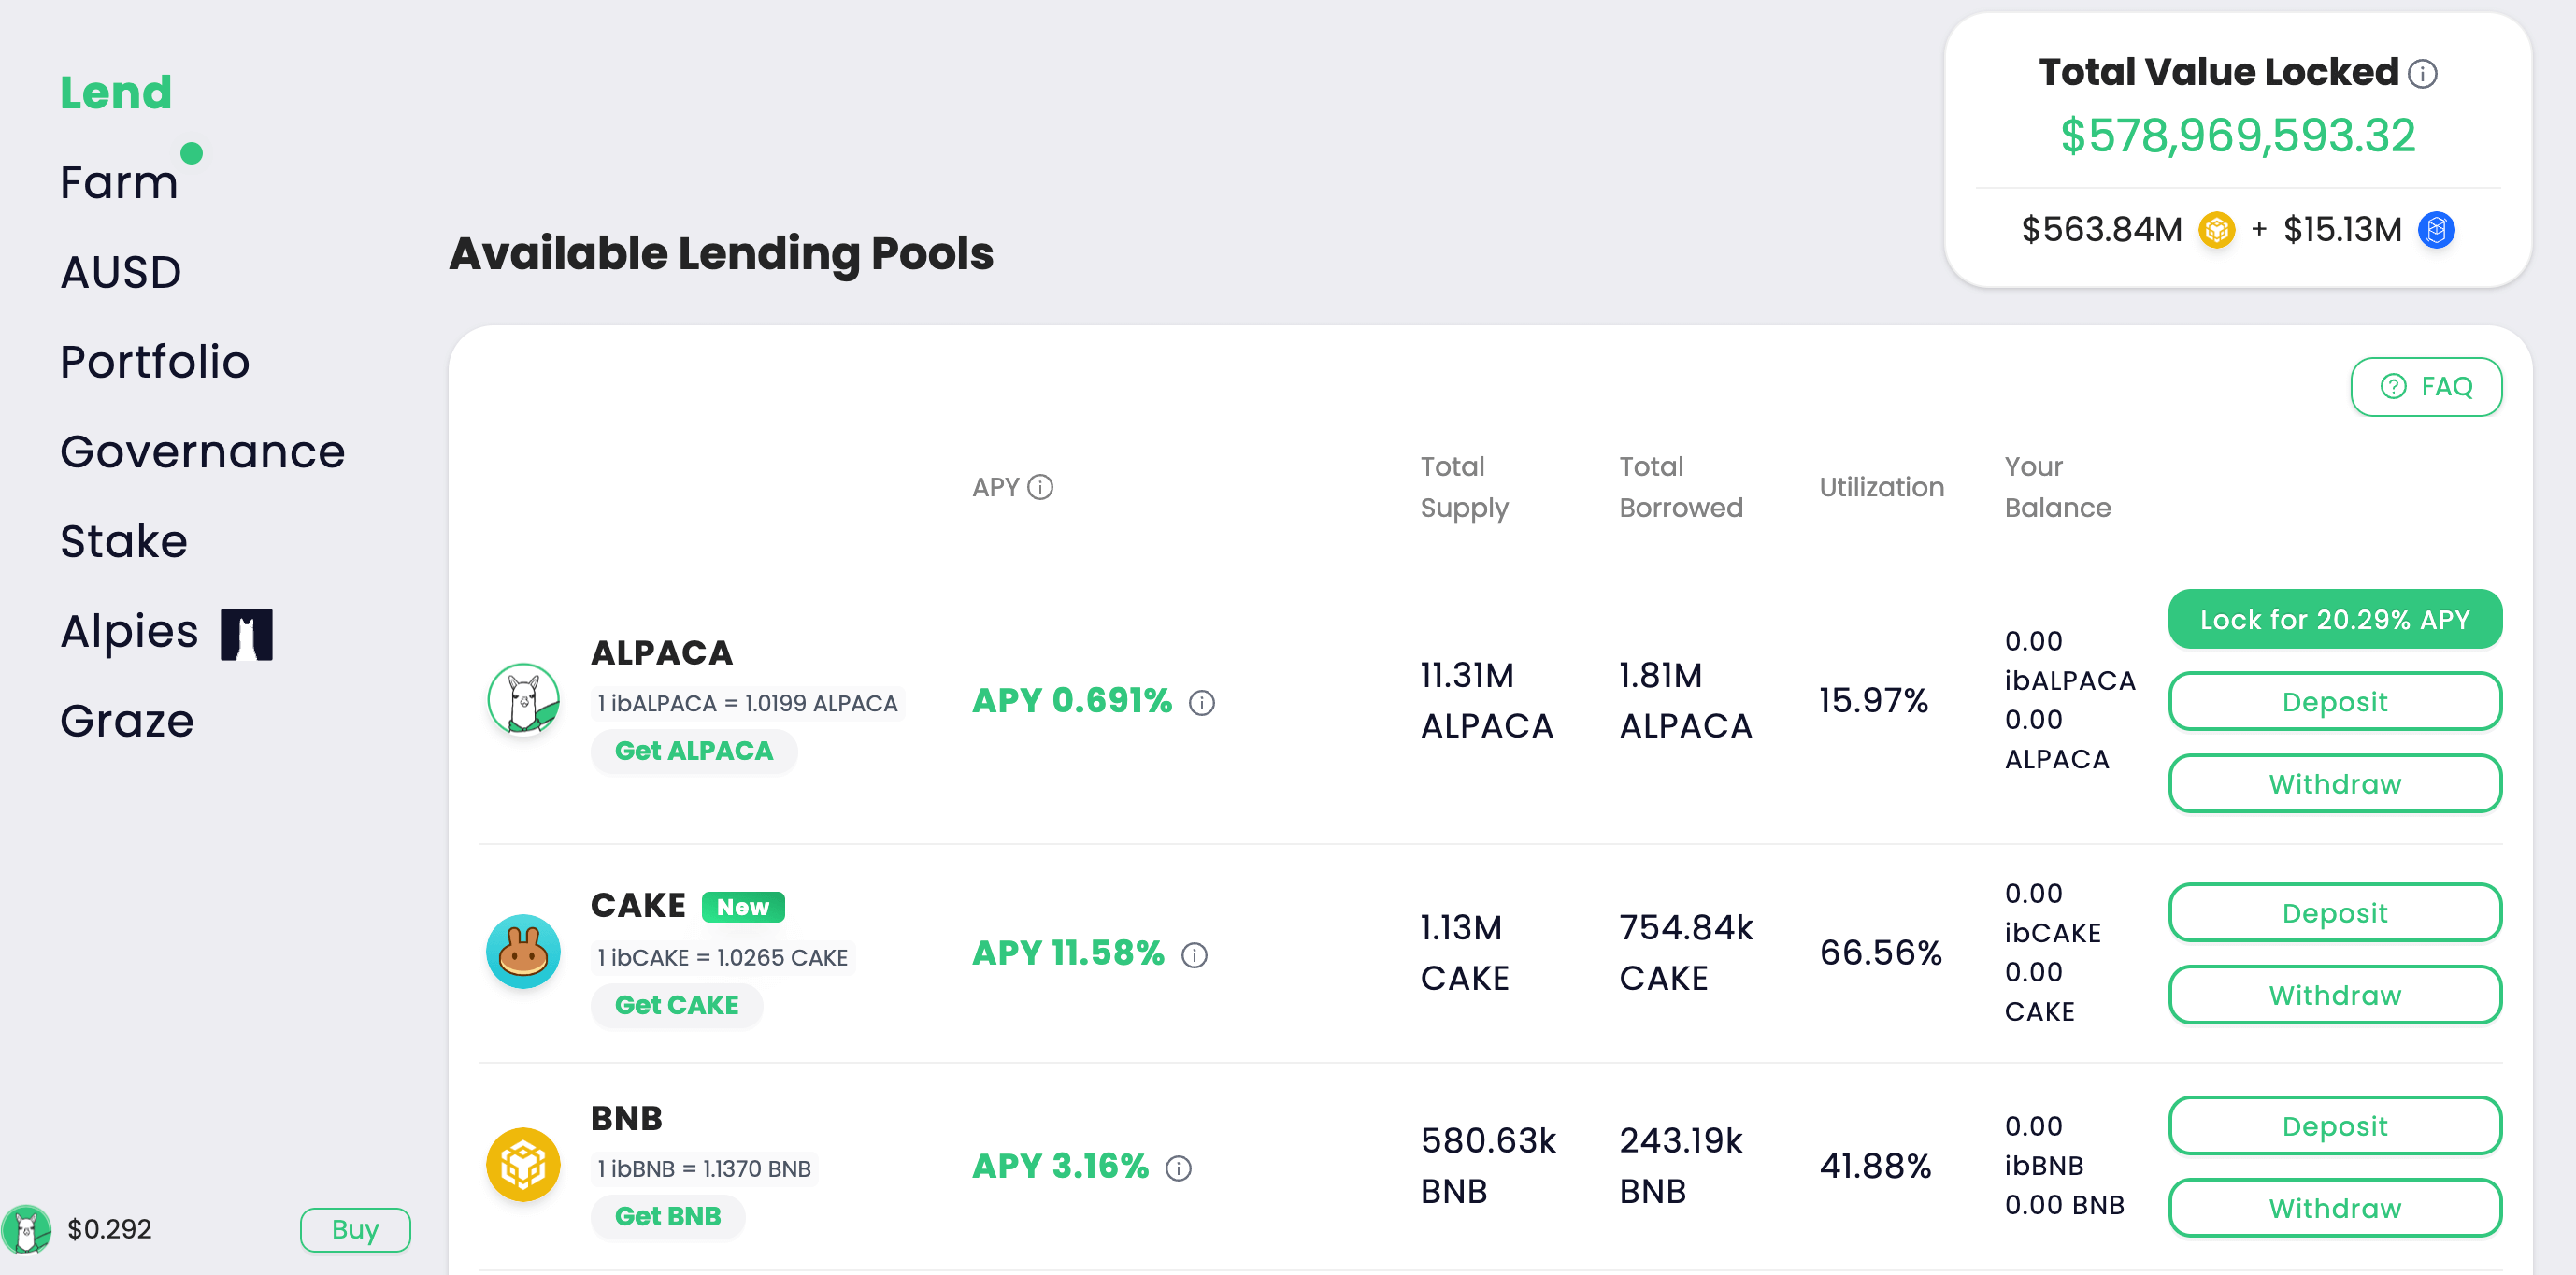
Task: Click the $563.84M BNB chain value
Action: (2101, 230)
